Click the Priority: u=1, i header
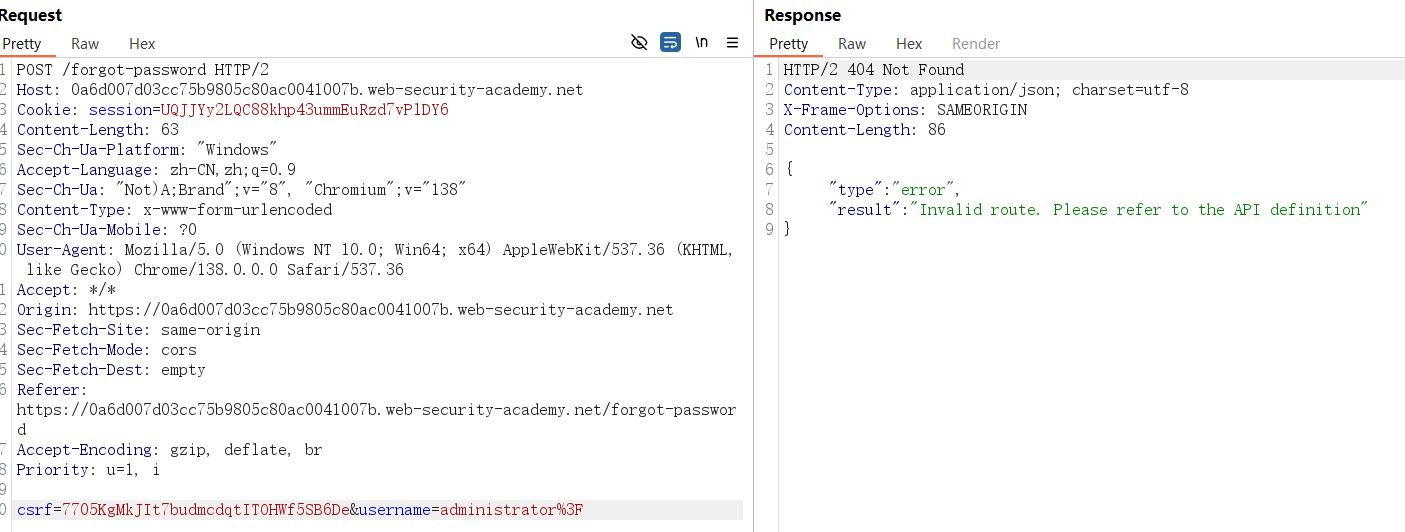 pyautogui.click(x=88, y=470)
